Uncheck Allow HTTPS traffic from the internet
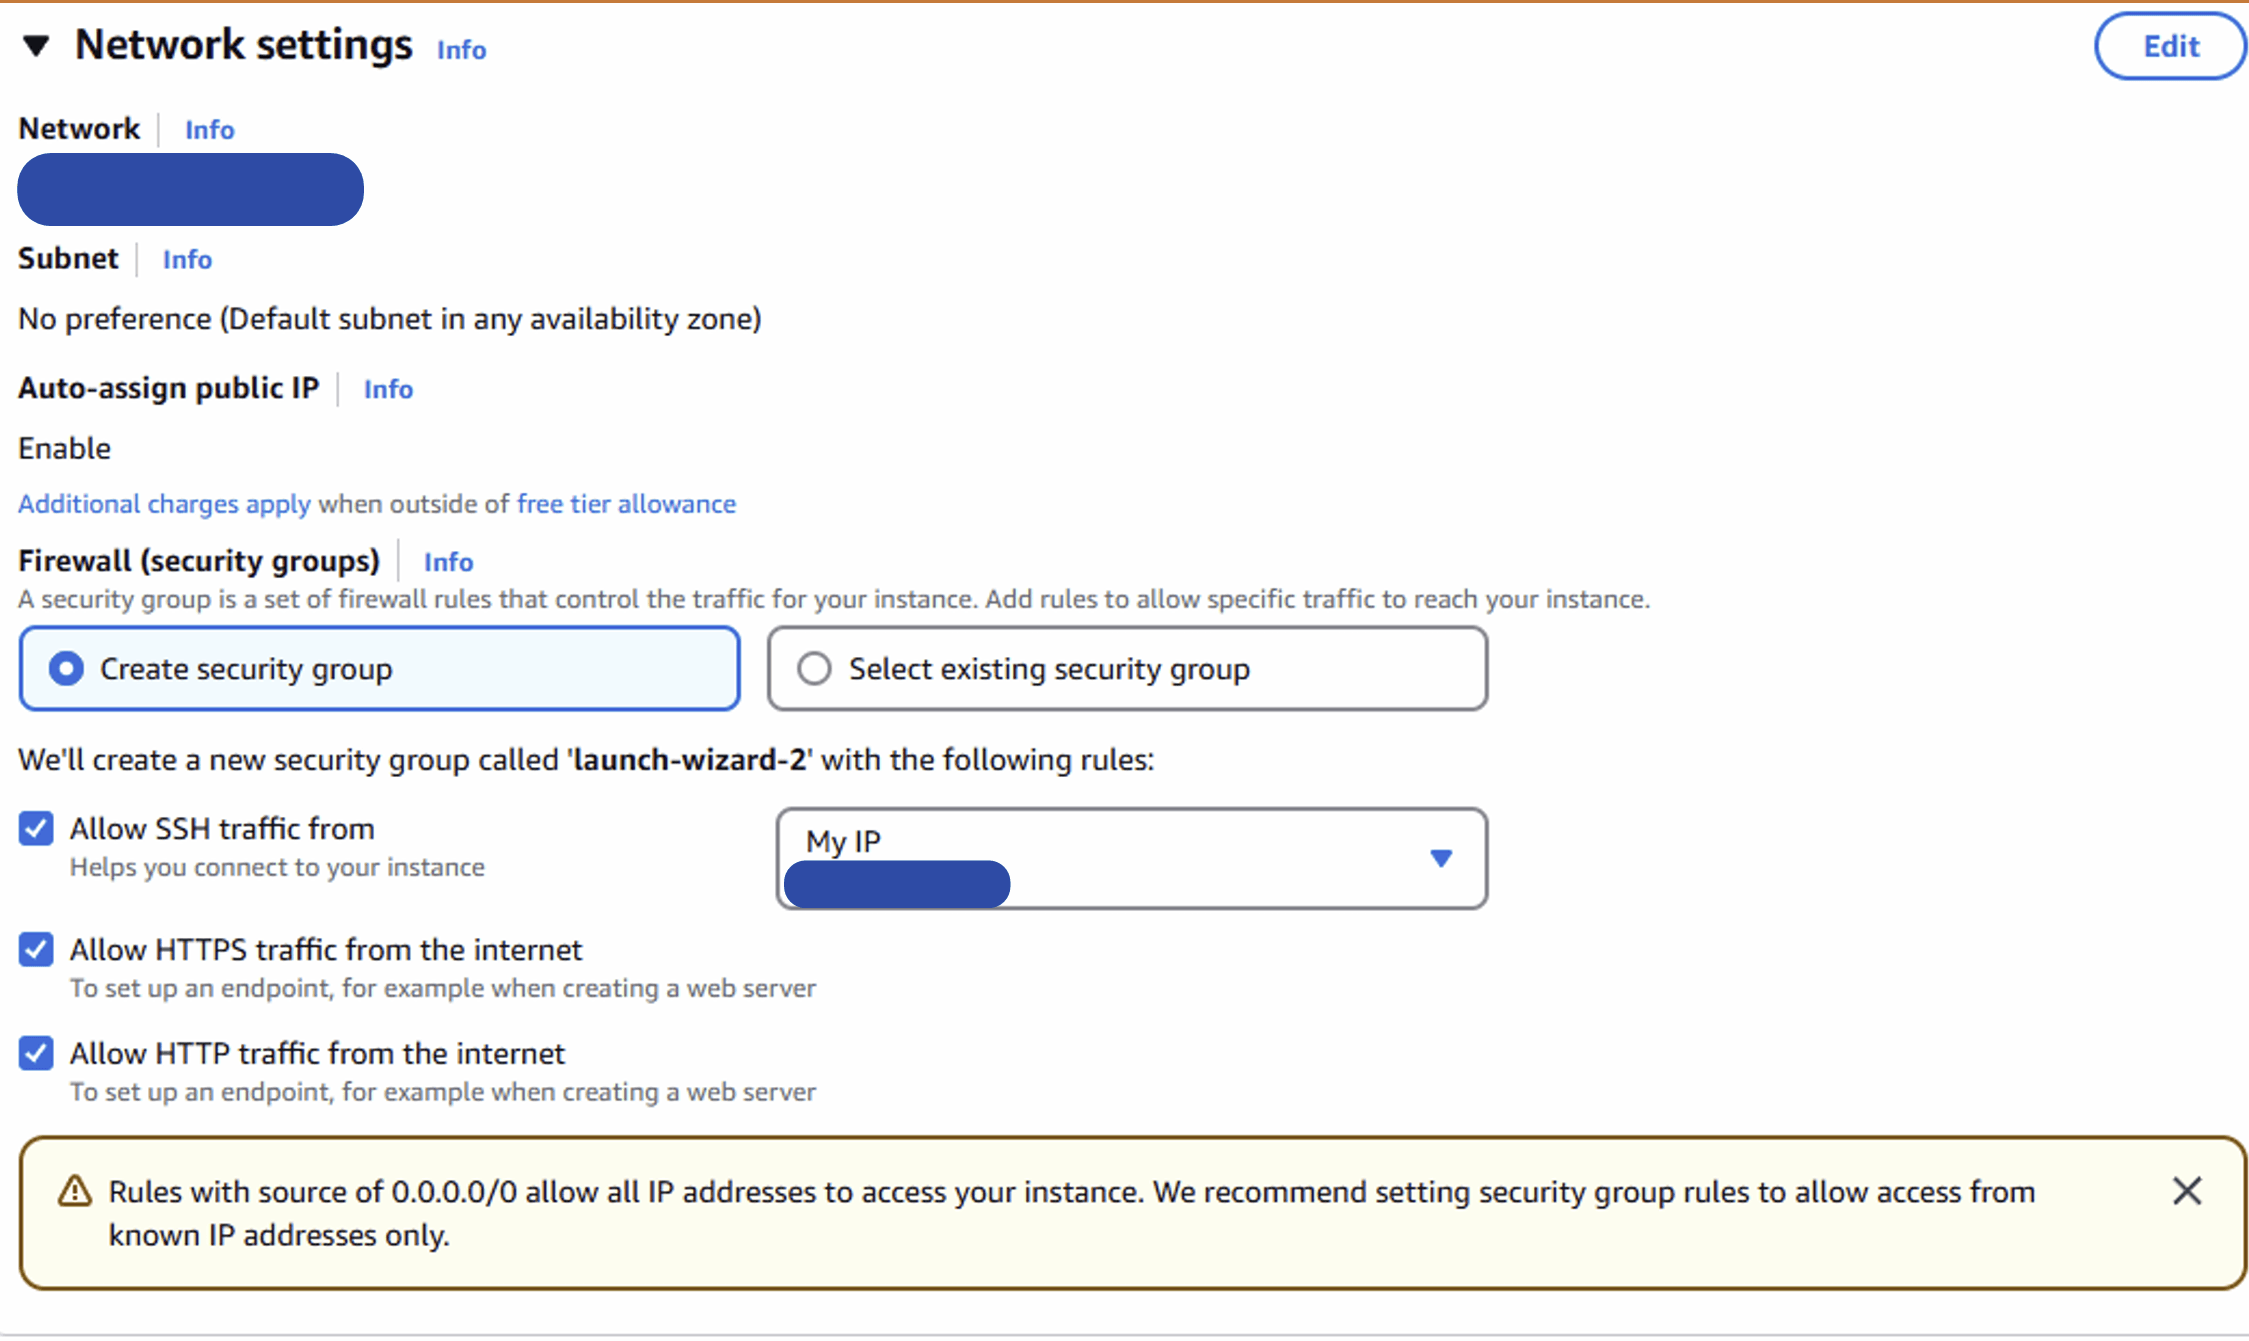The width and height of the screenshot is (2249, 1341). [x=36, y=950]
